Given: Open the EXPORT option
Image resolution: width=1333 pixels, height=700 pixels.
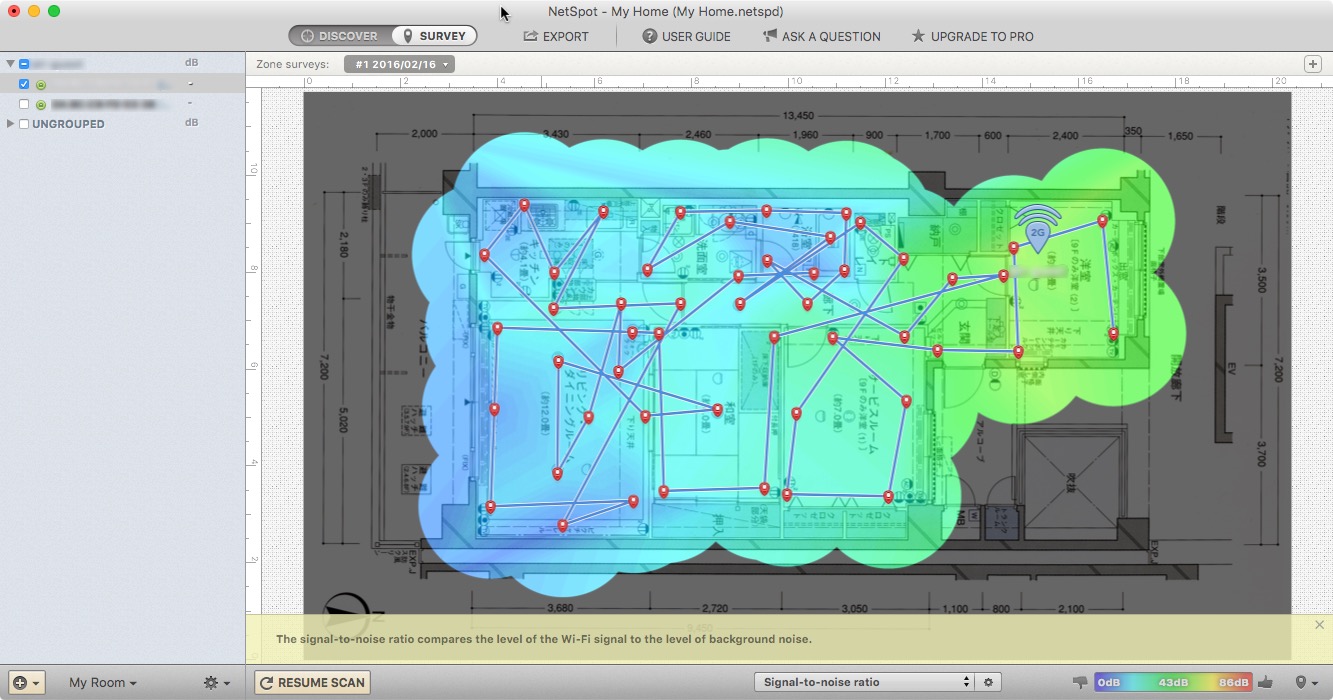Looking at the screenshot, I should point(556,36).
